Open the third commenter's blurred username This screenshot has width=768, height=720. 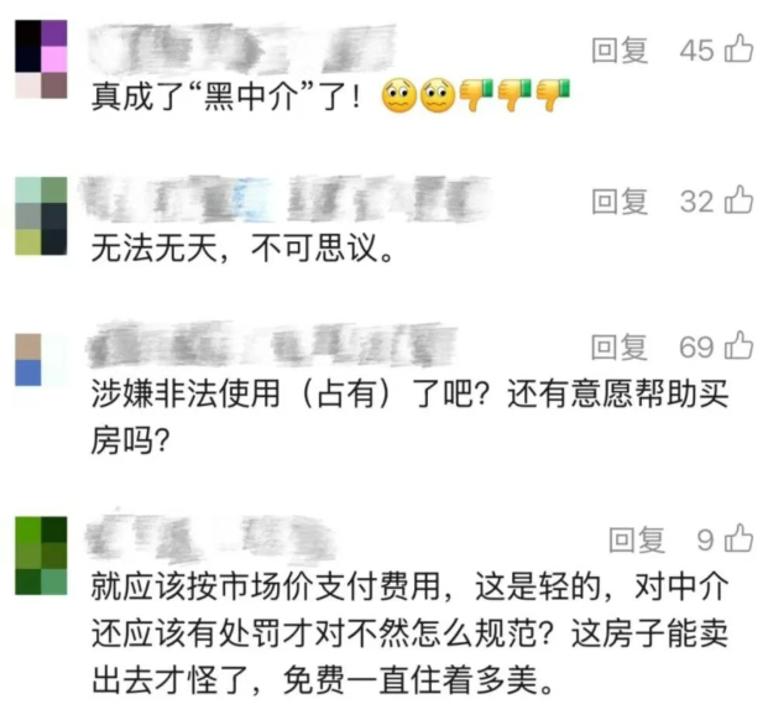(x=272, y=344)
